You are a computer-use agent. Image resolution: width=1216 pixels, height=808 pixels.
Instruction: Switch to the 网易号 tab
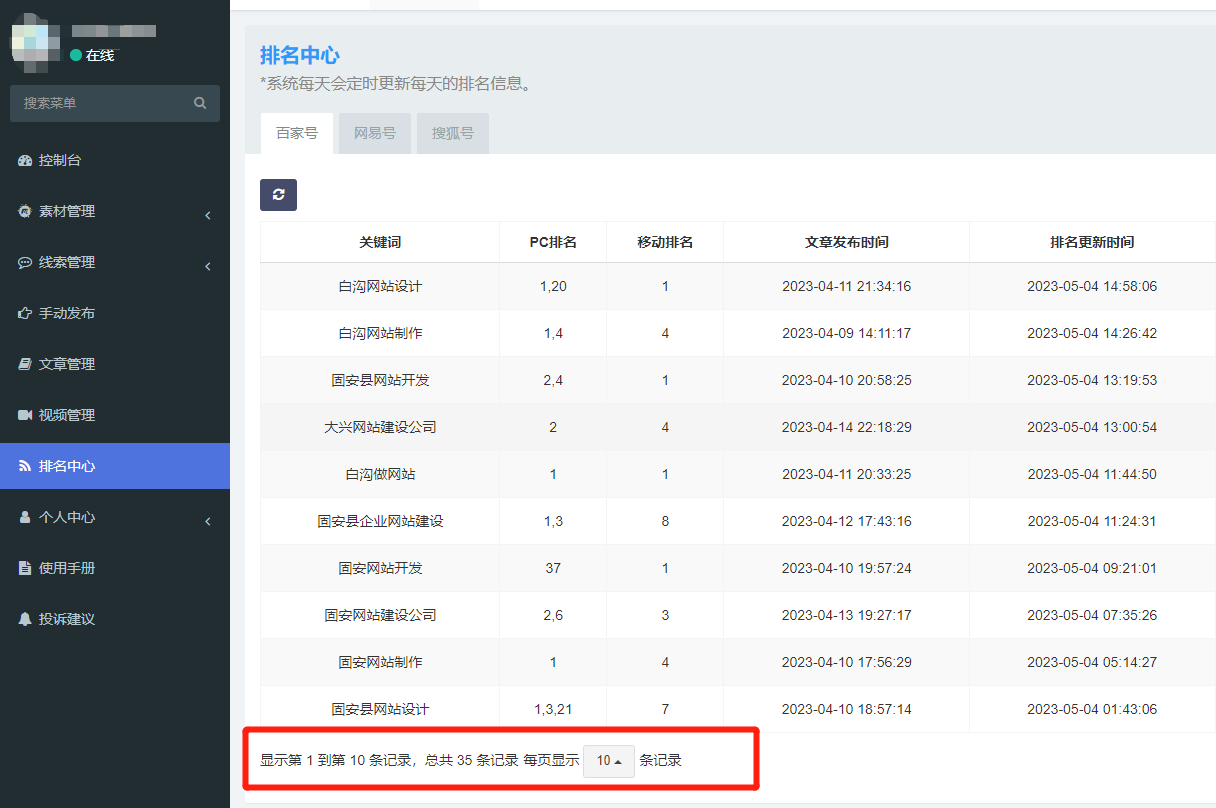click(375, 133)
